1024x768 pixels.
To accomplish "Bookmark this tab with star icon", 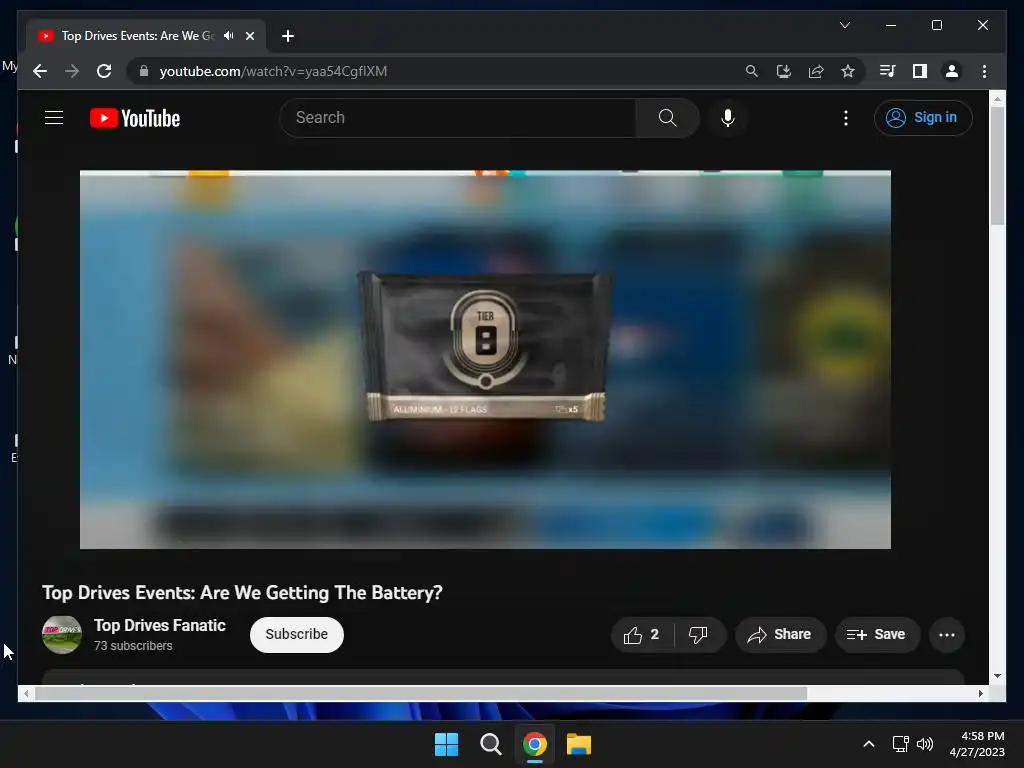I will [848, 71].
